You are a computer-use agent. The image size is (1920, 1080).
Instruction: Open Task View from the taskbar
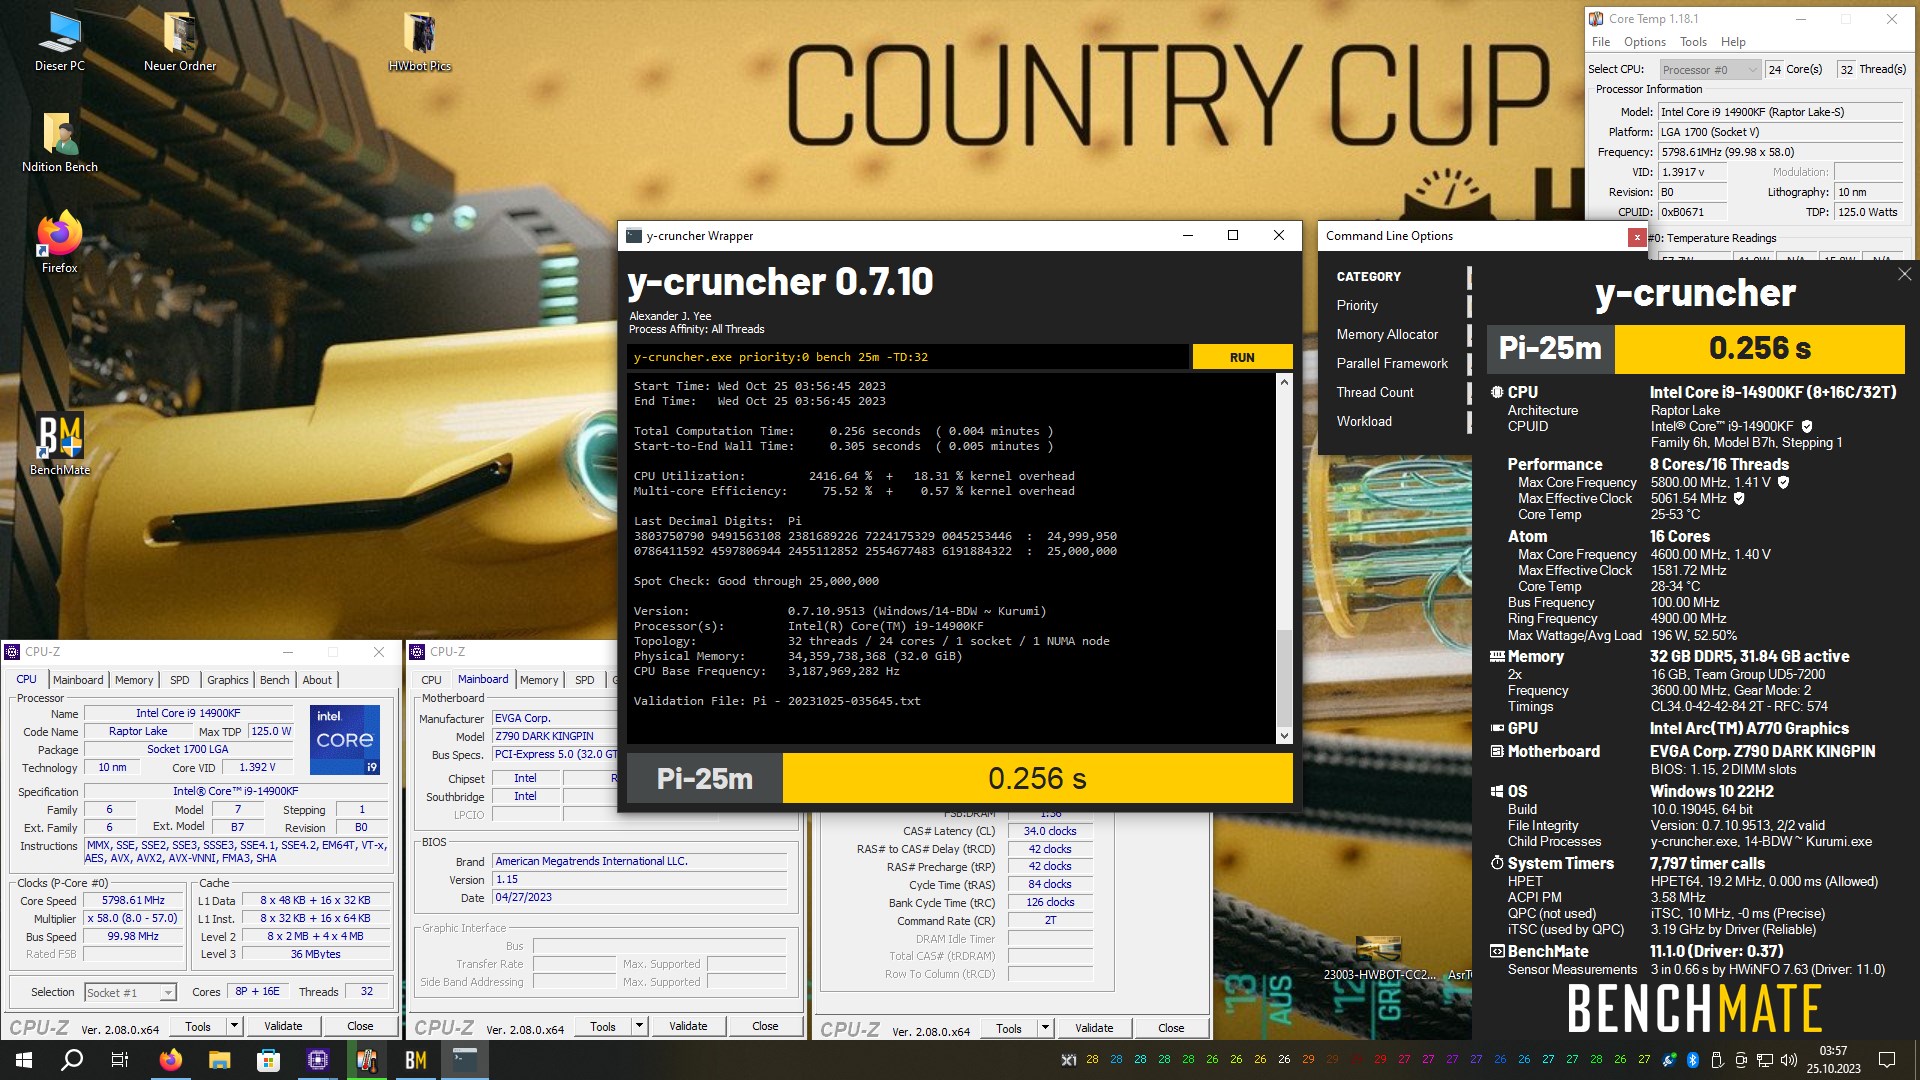[x=120, y=1060]
